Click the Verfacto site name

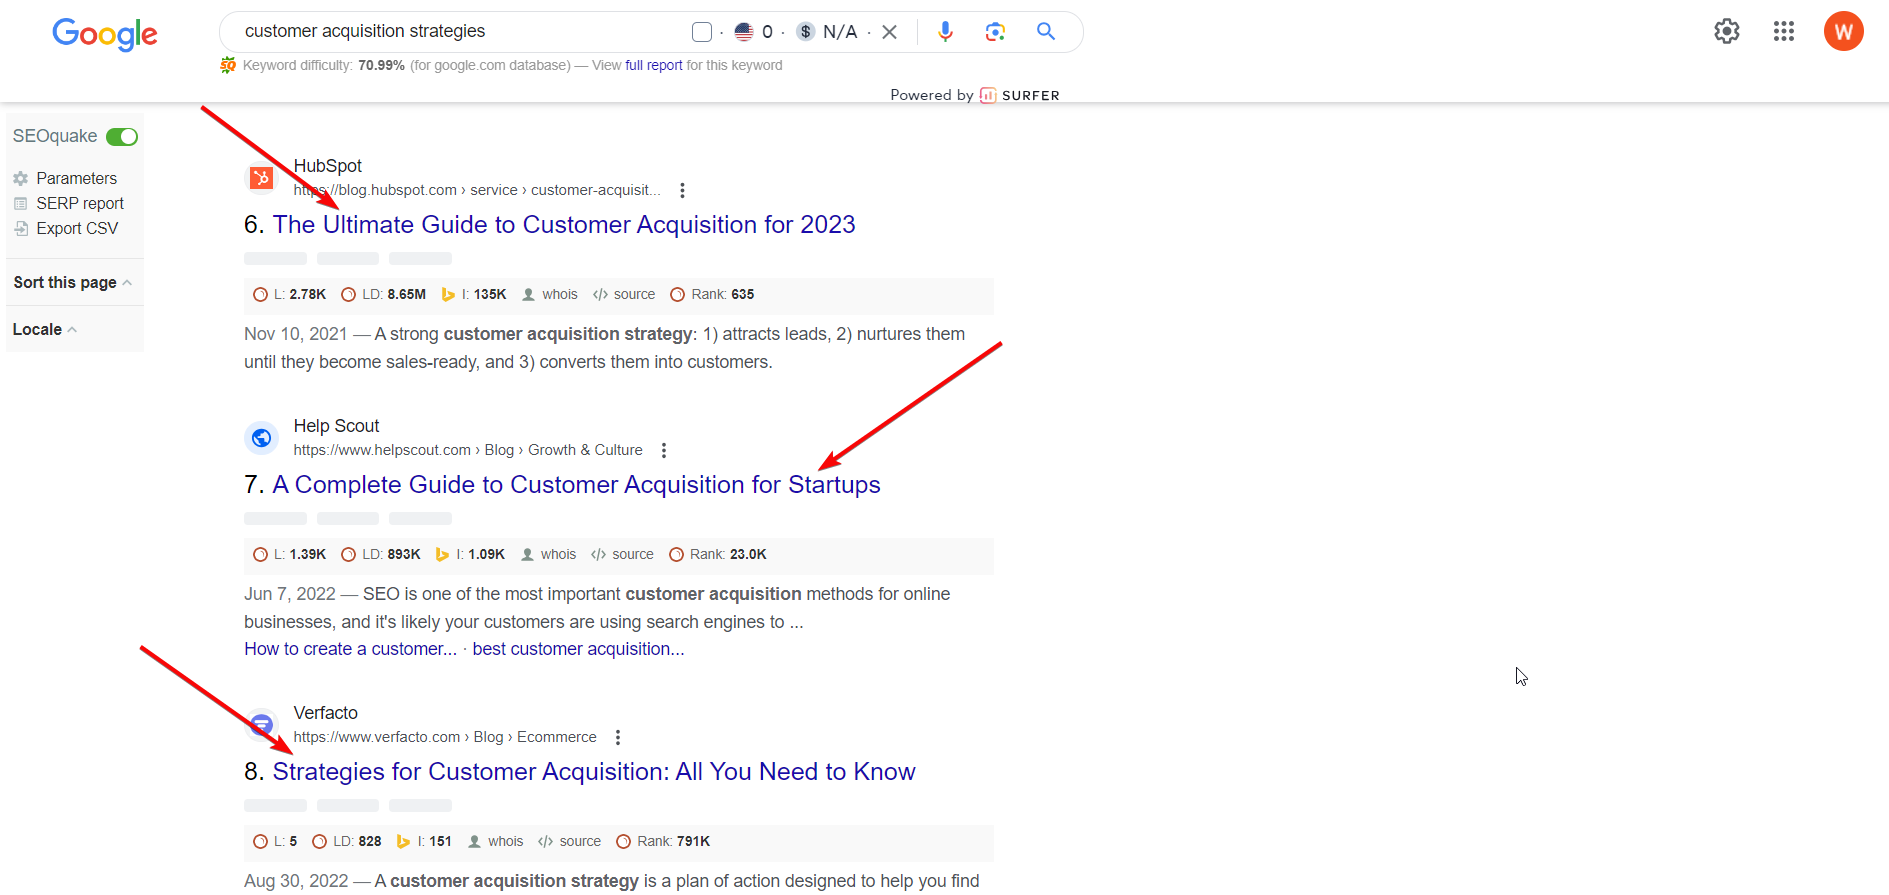325,713
